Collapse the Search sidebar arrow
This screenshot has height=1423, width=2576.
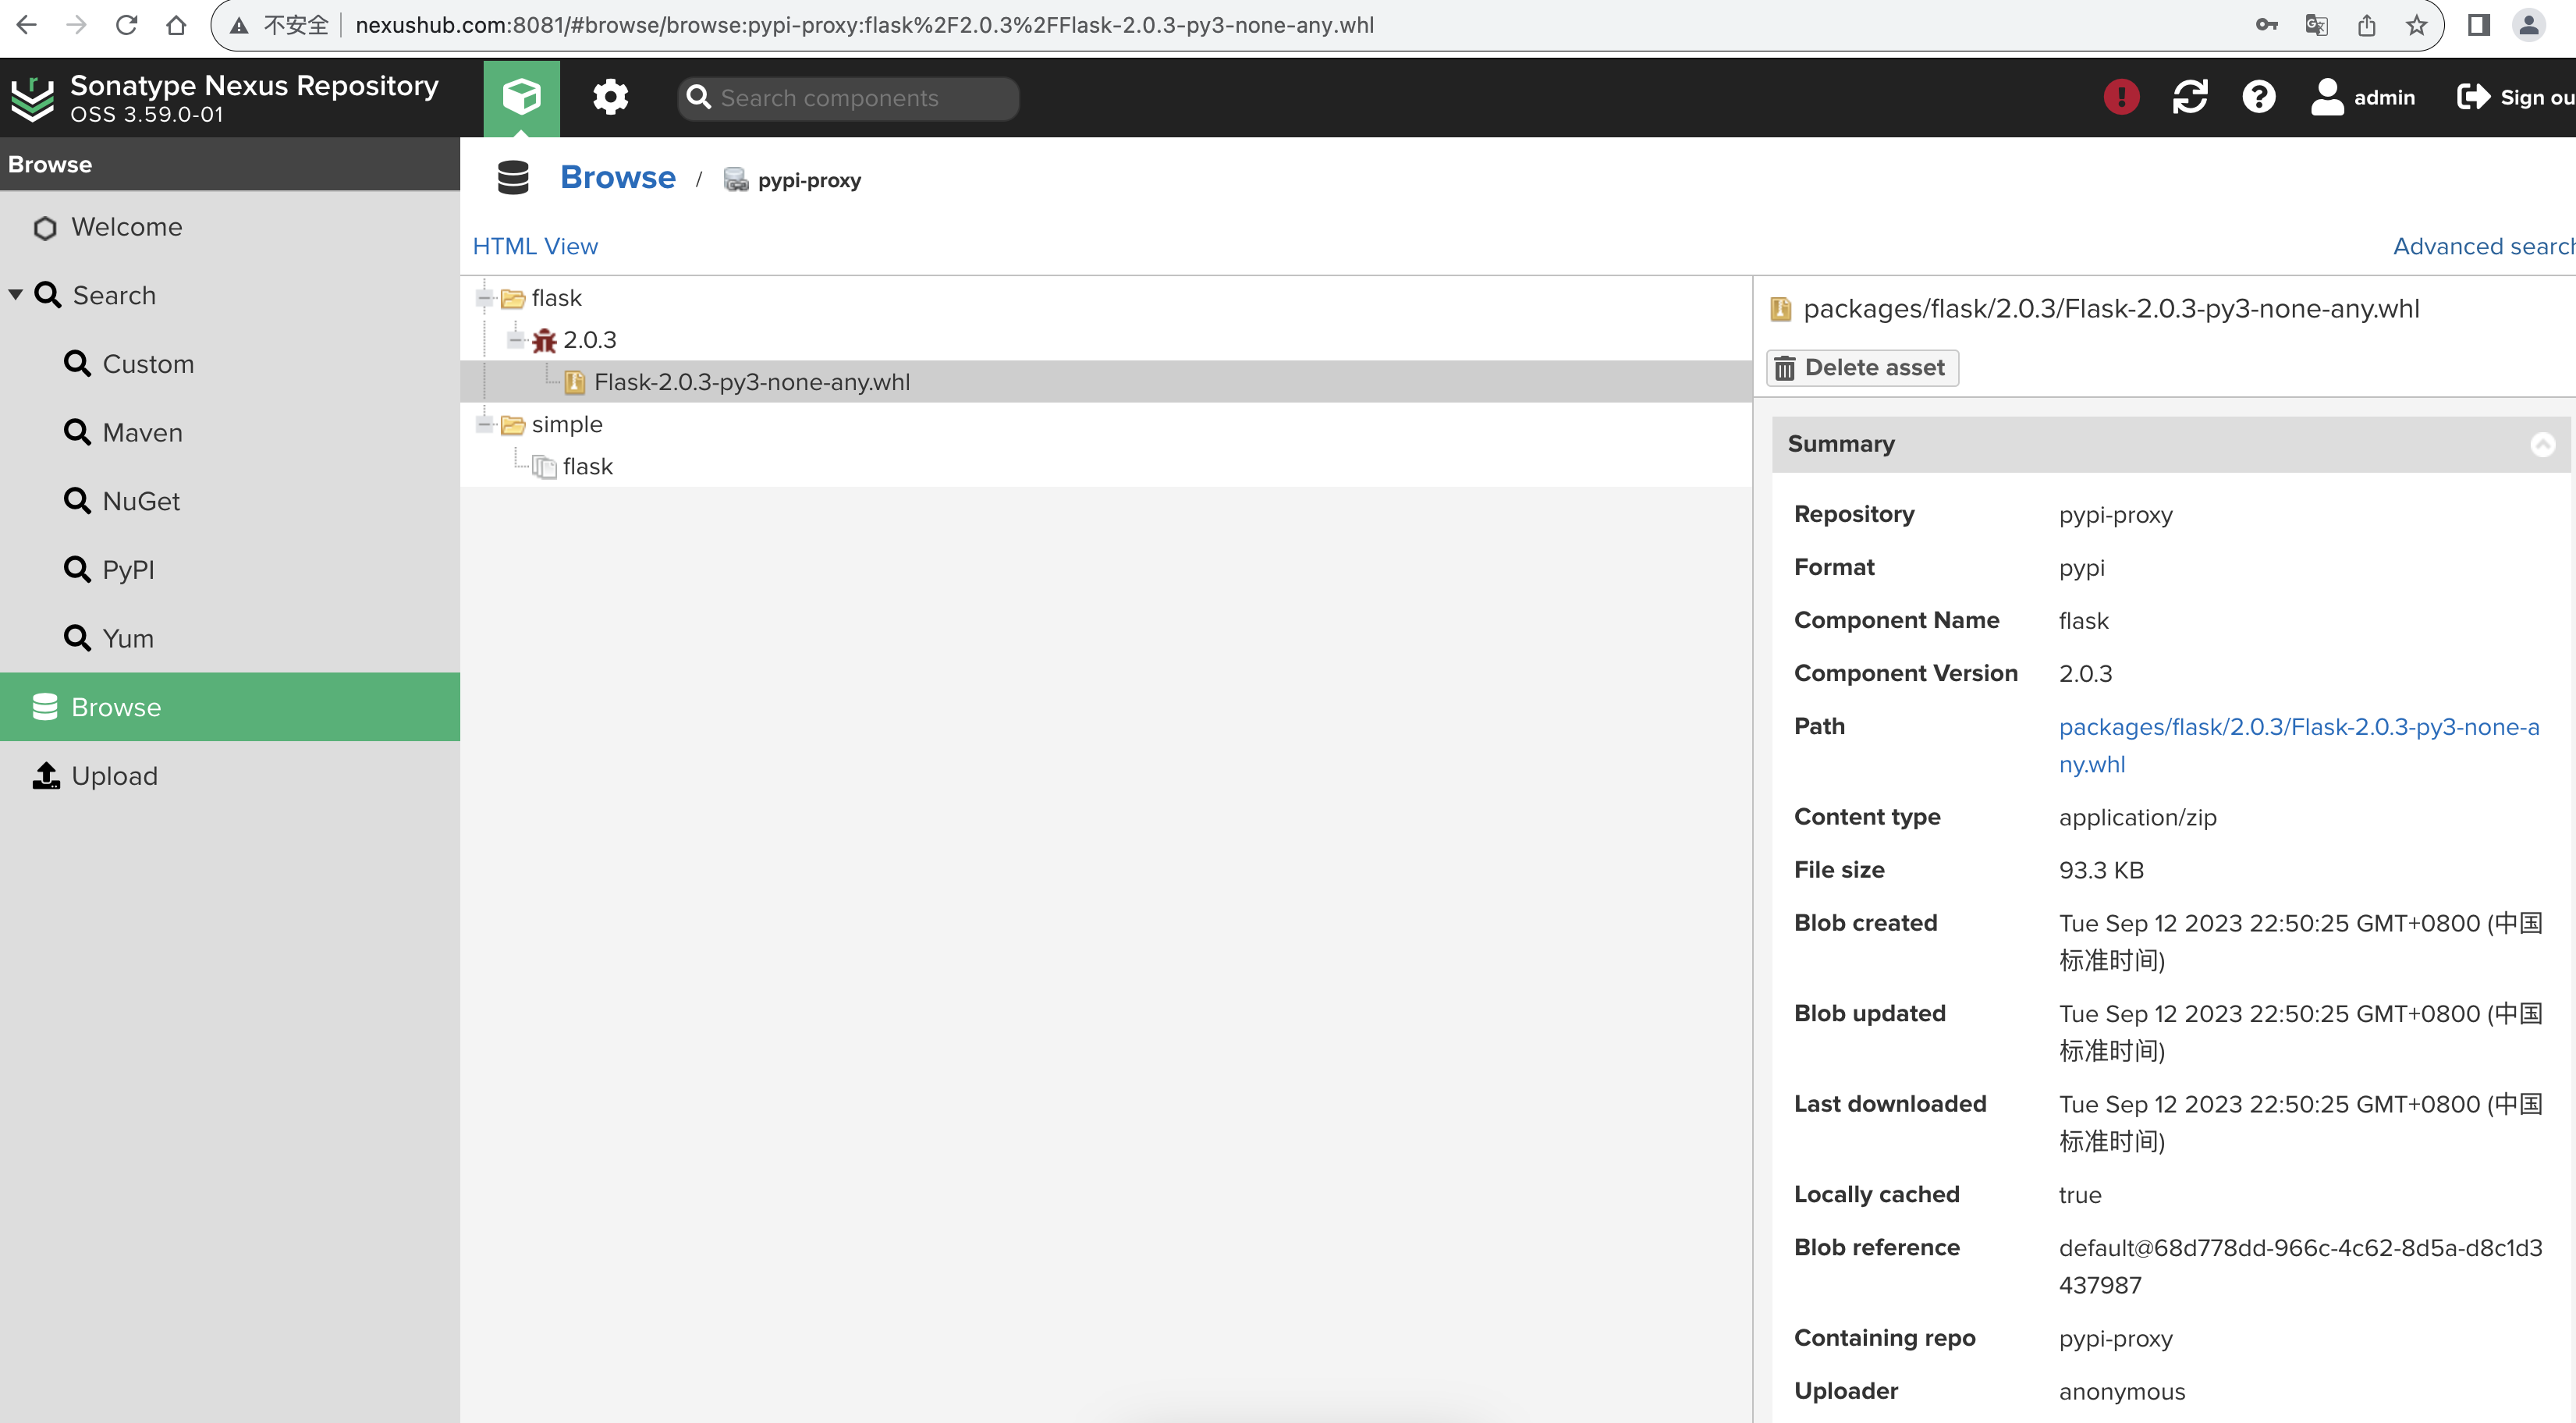(16, 295)
